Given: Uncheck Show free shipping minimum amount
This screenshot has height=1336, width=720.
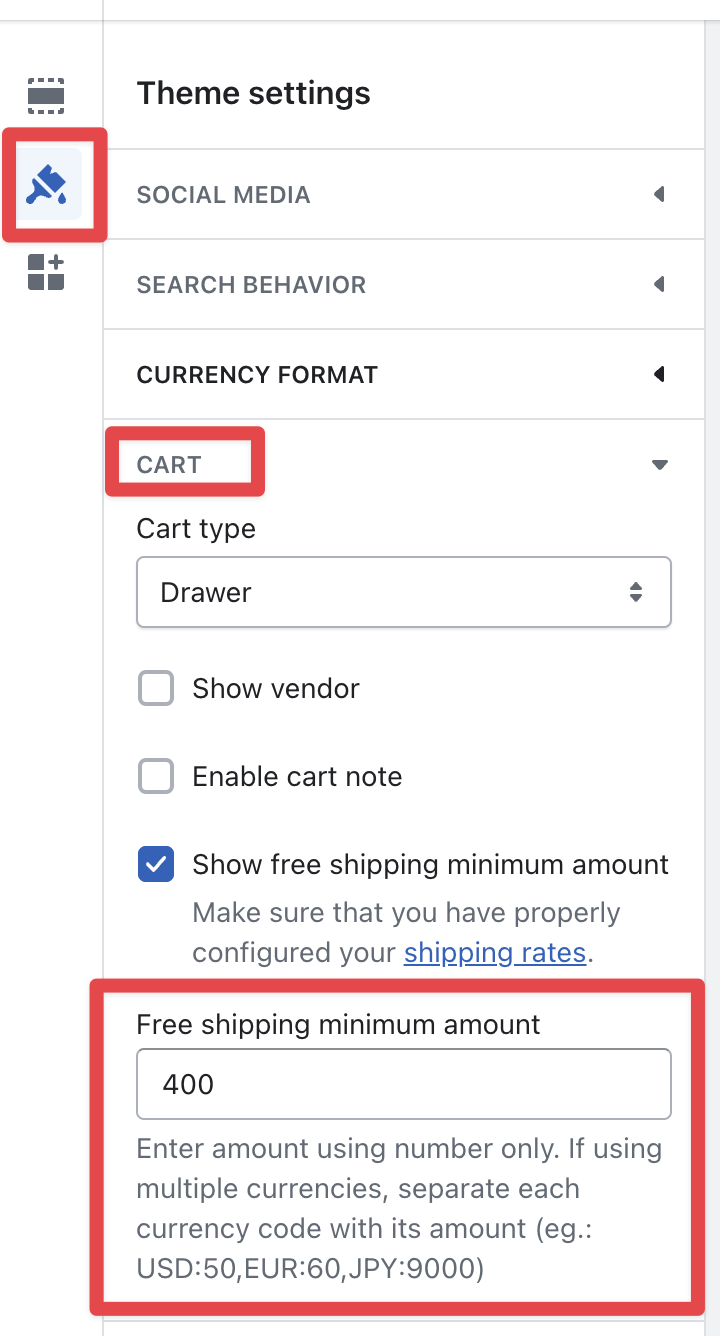Looking at the screenshot, I should [x=156, y=865].
